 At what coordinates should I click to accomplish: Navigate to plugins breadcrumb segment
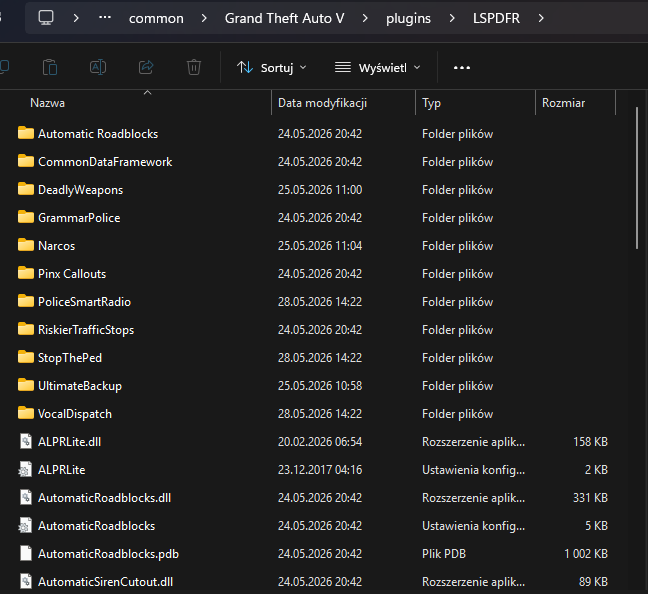coord(408,18)
